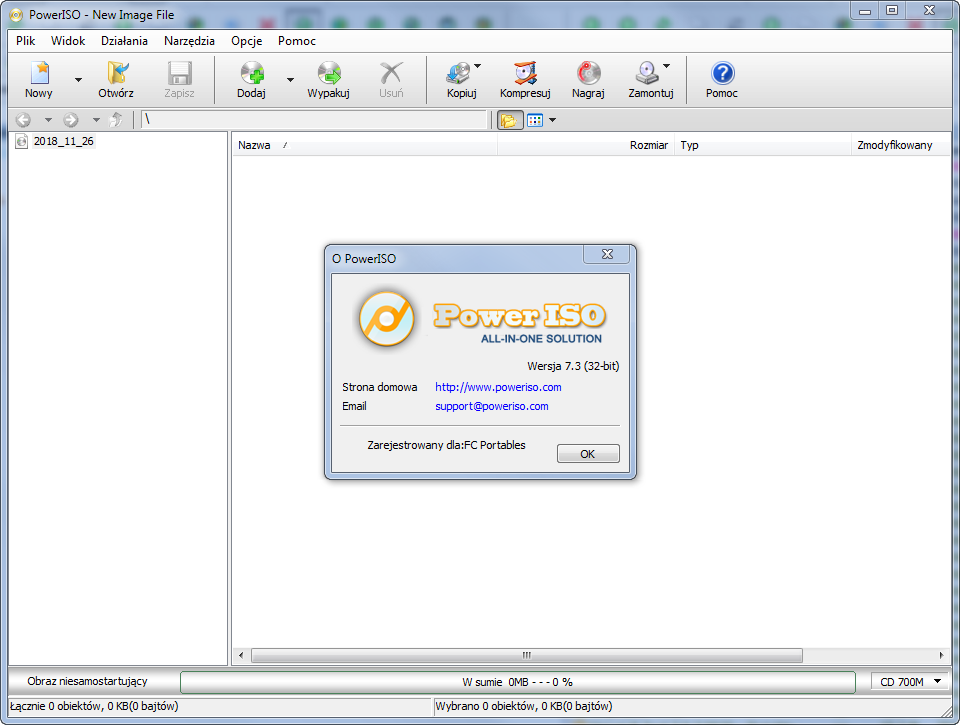
Task: Click the Łącznie 0 obiektów status text
Action: [94, 706]
